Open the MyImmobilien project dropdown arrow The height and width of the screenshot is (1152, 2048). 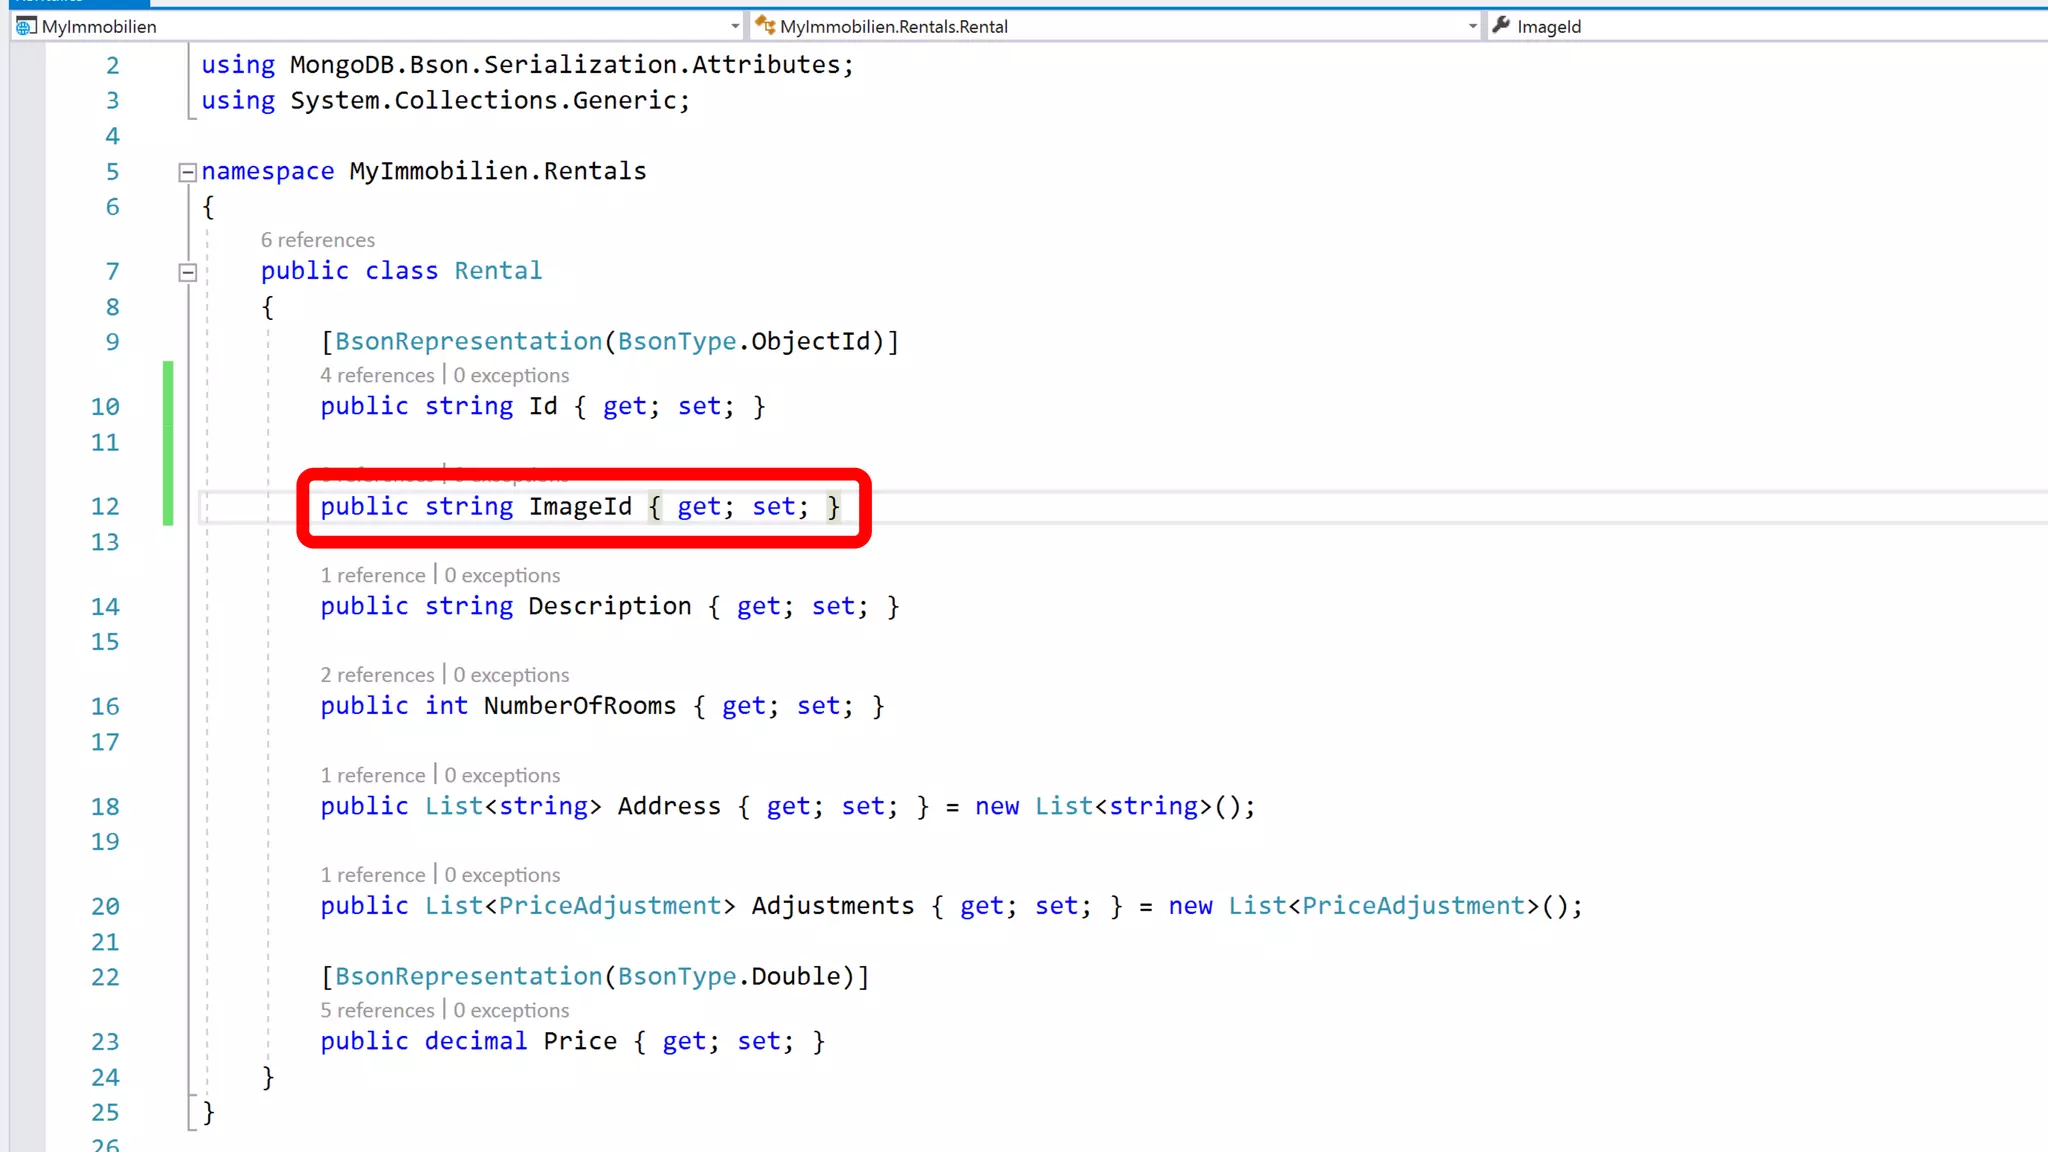tap(735, 27)
